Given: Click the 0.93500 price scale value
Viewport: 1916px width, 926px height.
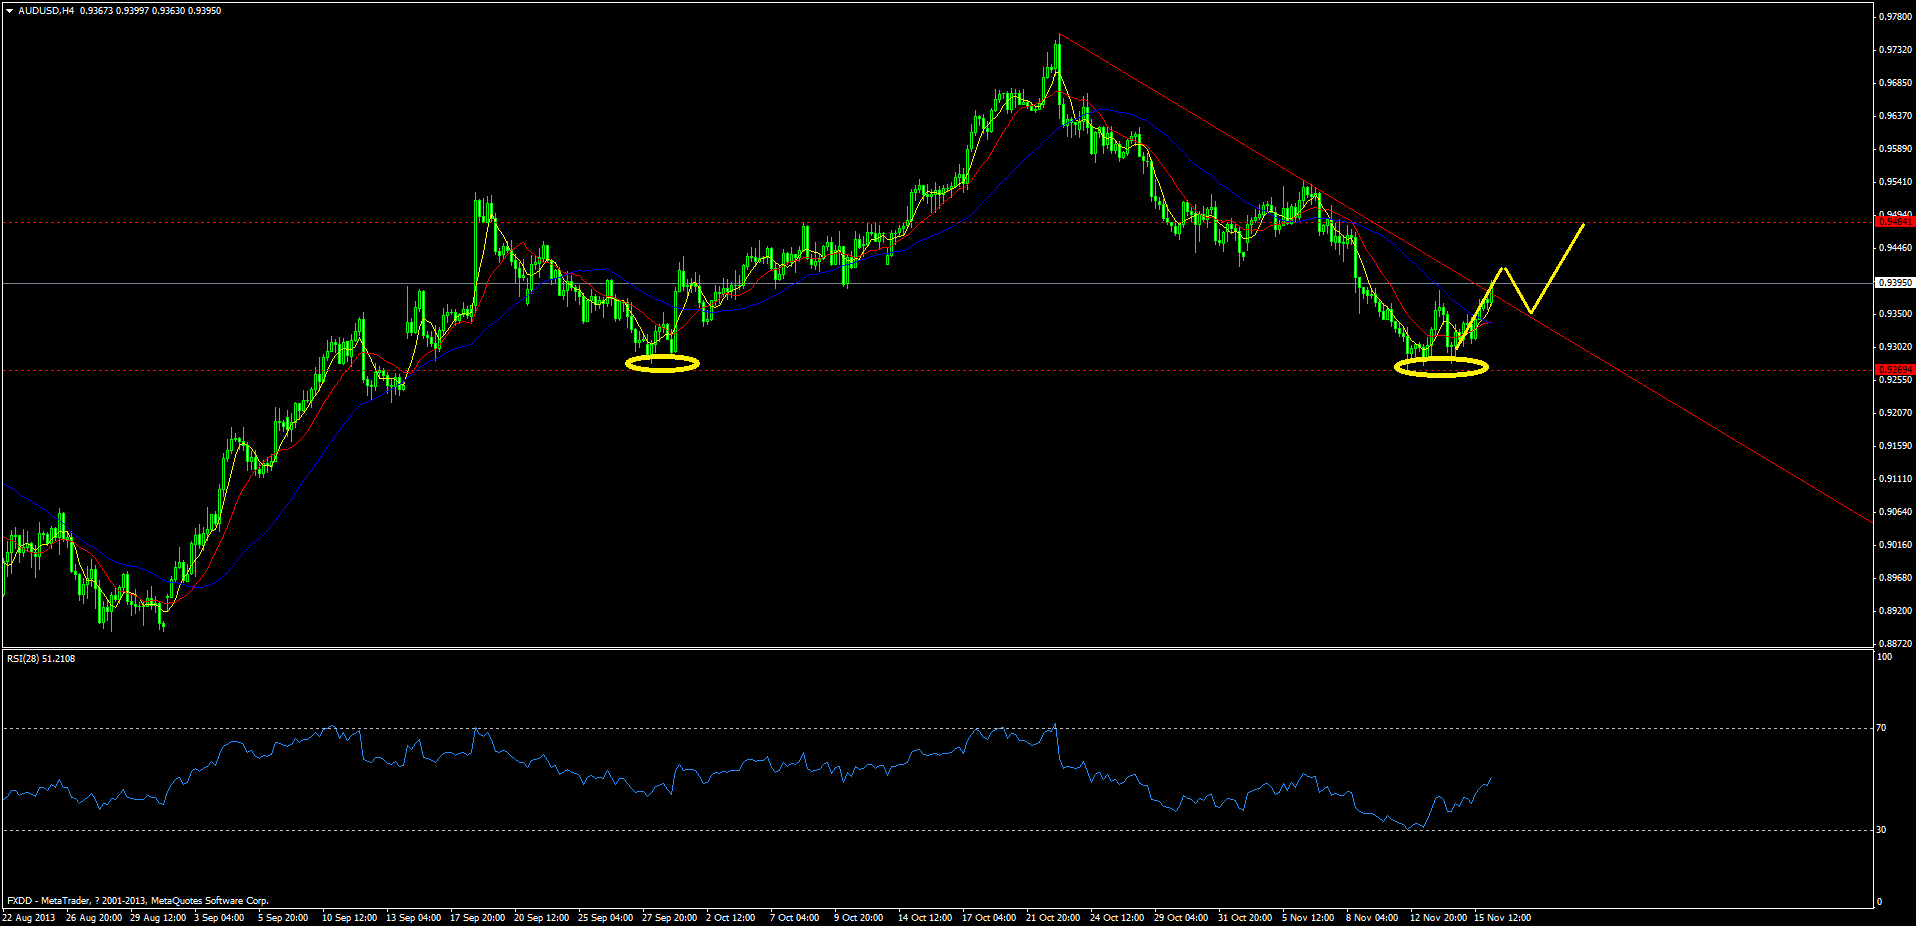Looking at the screenshot, I should tap(1896, 314).
